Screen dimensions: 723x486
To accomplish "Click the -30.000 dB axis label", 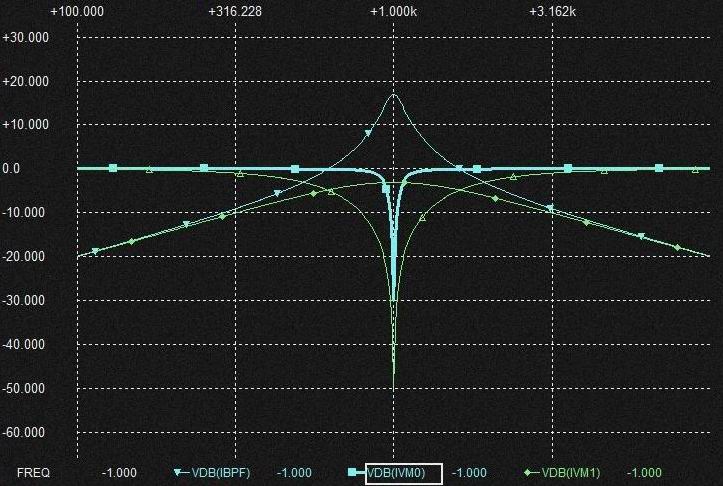I will point(25,300).
